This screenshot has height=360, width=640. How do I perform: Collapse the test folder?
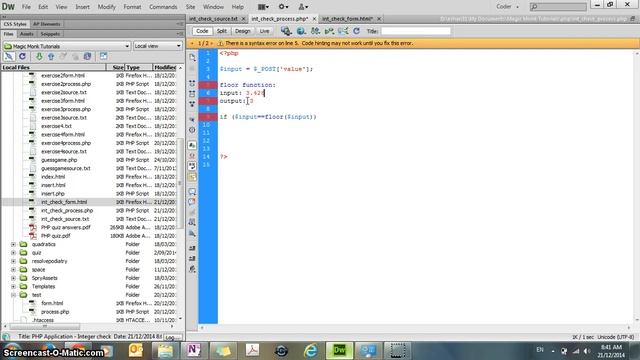click(x=13, y=295)
